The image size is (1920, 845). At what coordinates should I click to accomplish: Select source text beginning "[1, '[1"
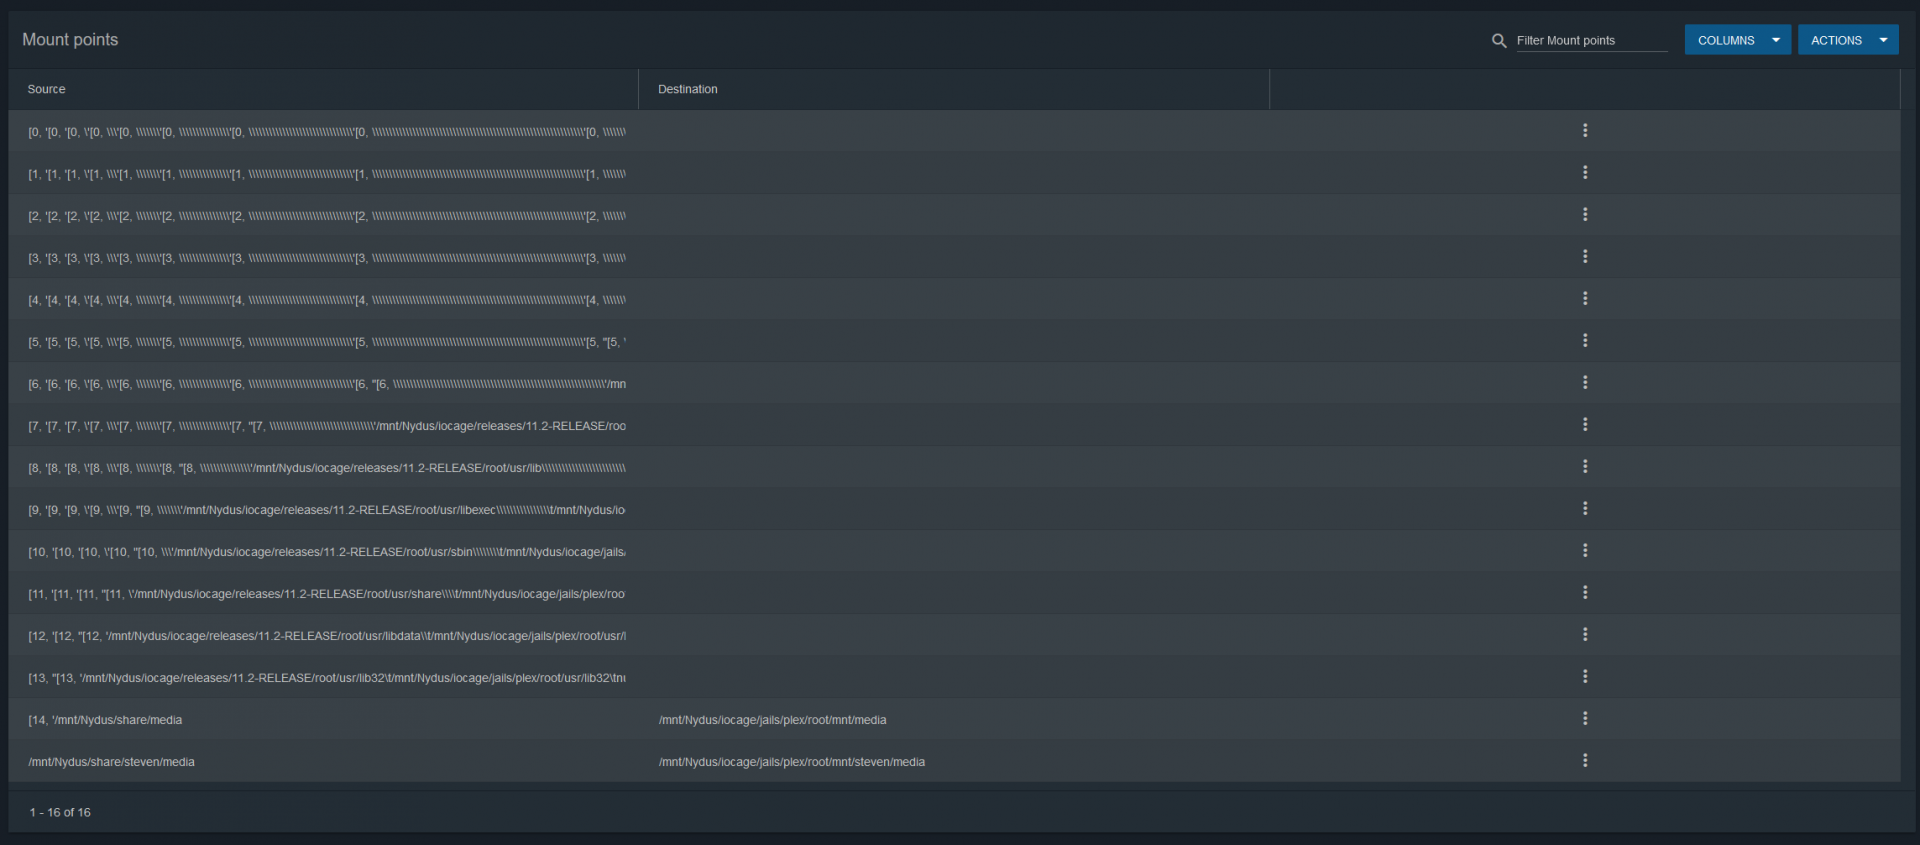click(x=327, y=174)
